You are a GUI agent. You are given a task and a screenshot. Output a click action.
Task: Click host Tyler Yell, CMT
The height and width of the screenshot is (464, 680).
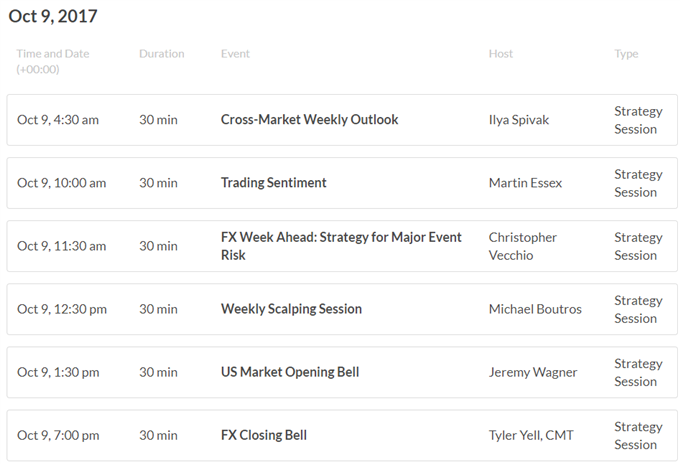[x=531, y=435]
